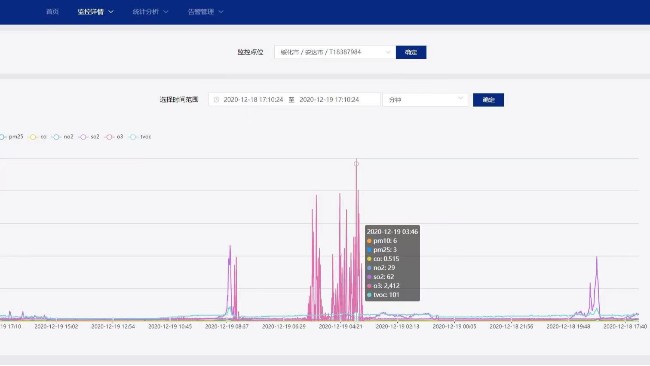Click the clock icon in date range picker

pyautogui.click(x=216, y=100)
